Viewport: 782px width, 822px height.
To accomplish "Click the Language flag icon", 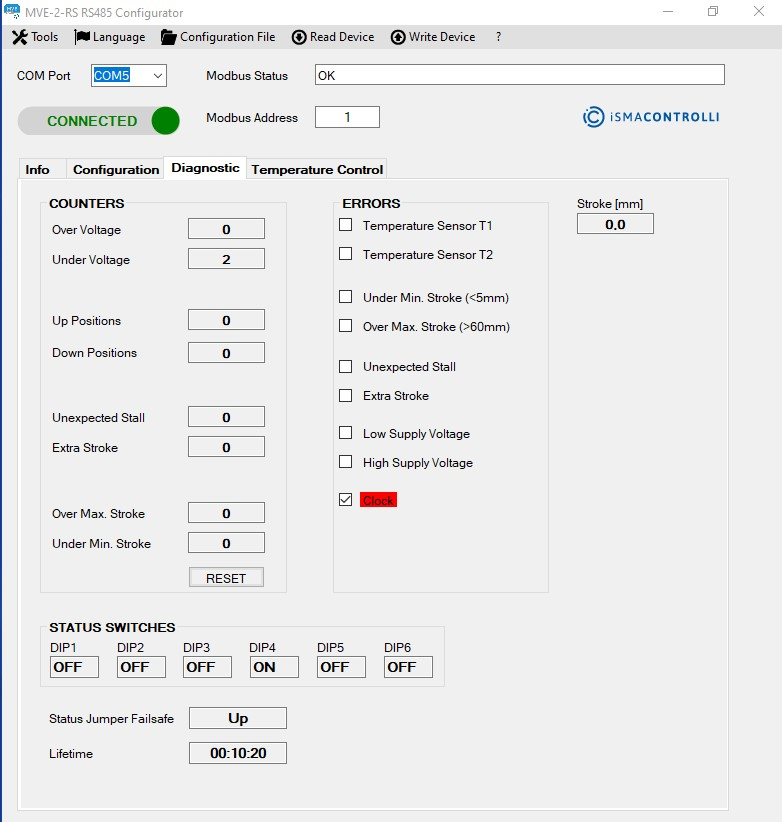I will [x=82, y=37].
